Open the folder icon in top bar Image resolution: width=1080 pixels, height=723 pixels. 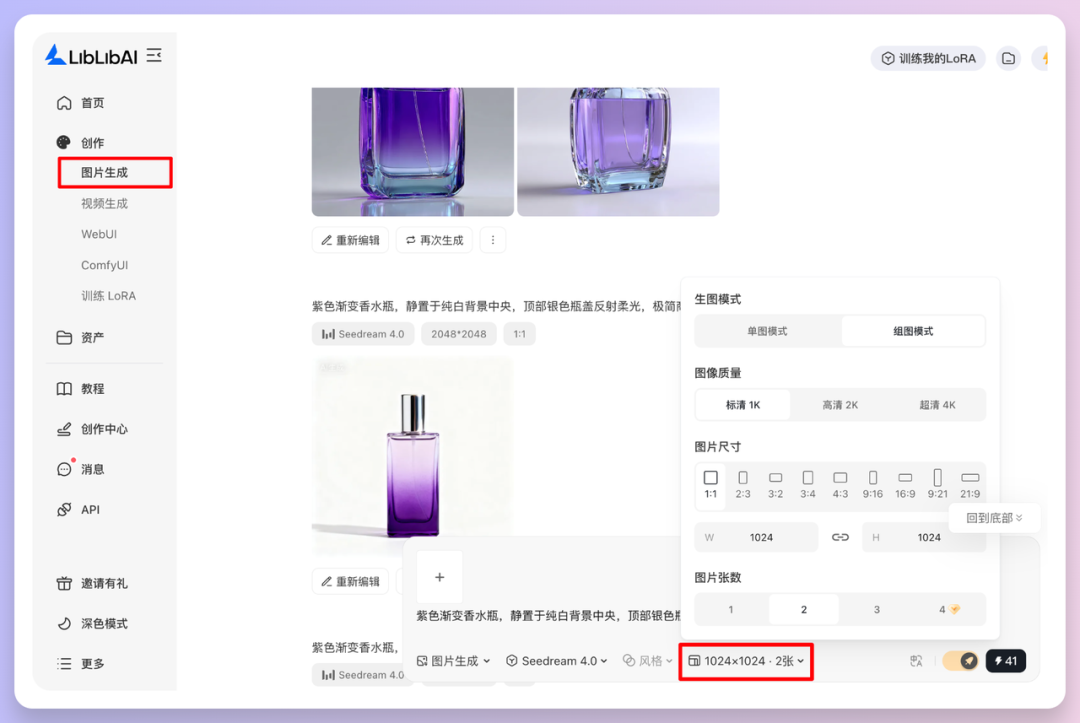point(1008,59)
